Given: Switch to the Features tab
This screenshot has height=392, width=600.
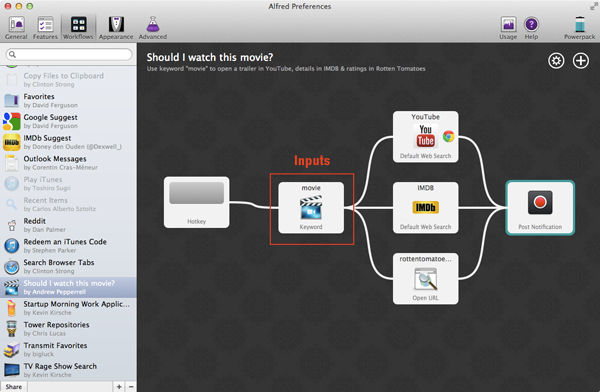Looking at the screenshot, I should pos(45,28).
